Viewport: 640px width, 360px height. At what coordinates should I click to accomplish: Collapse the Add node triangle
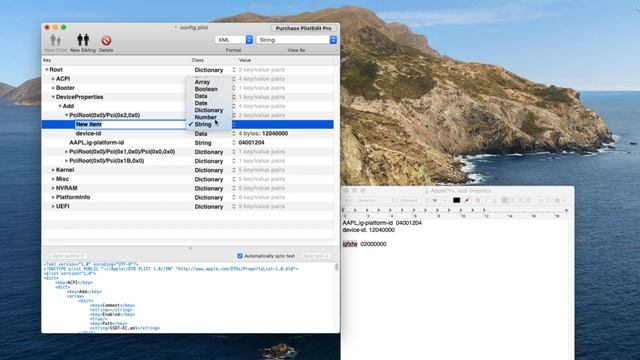[60, 106]
